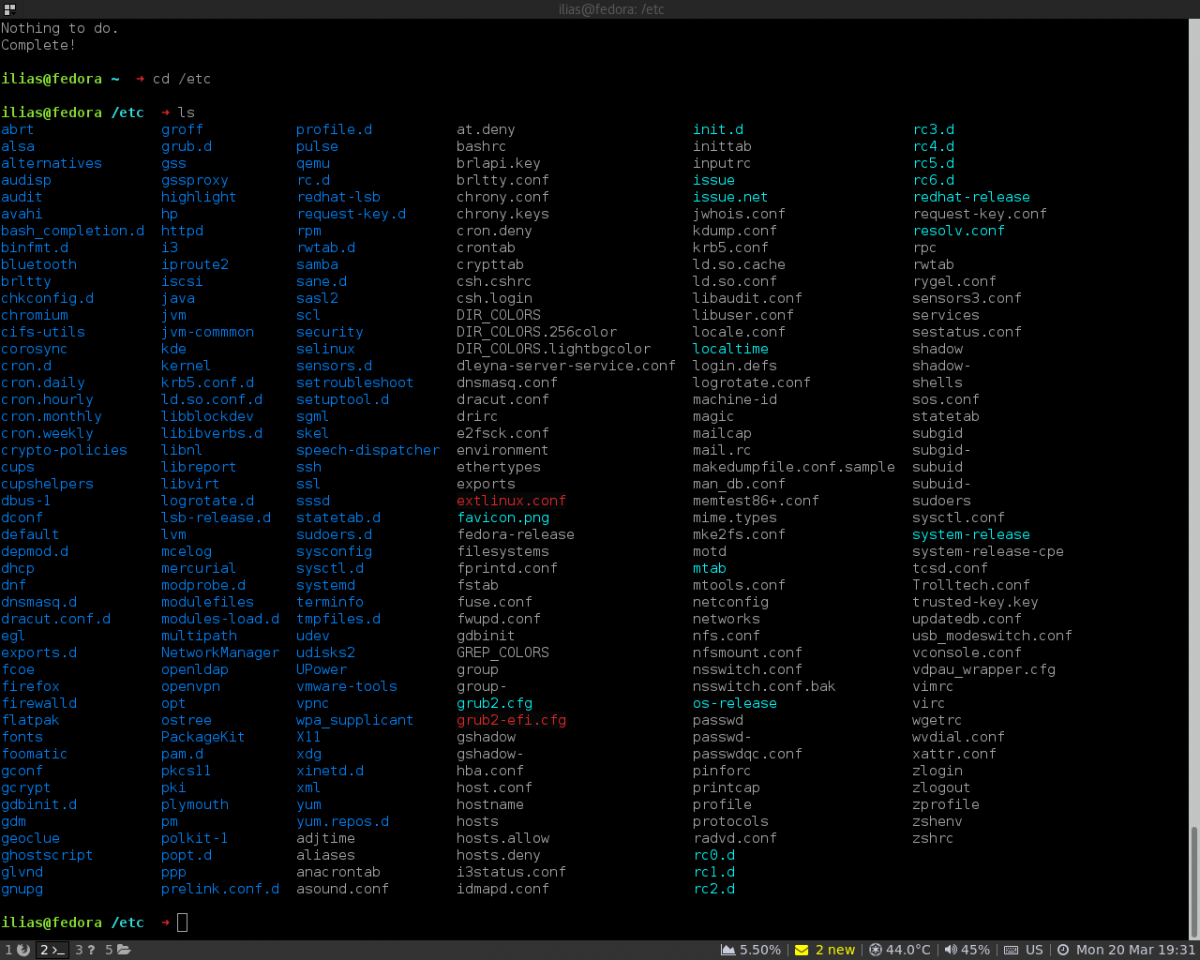Select the 'nsswitch.conf.bak' file name
This screenshot has width=1200, height=960.
(x=764, y=686)
